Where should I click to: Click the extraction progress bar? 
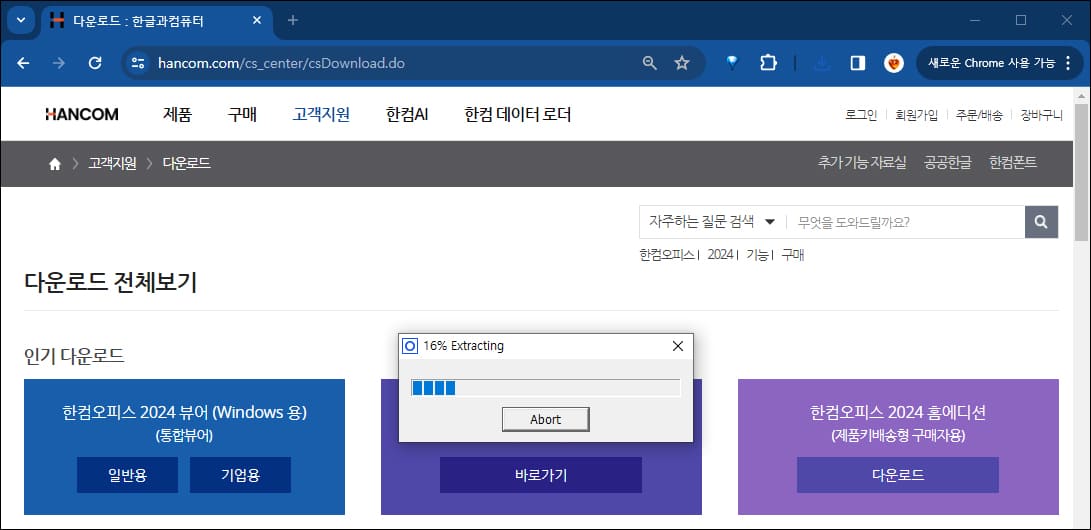click(546, 388)
